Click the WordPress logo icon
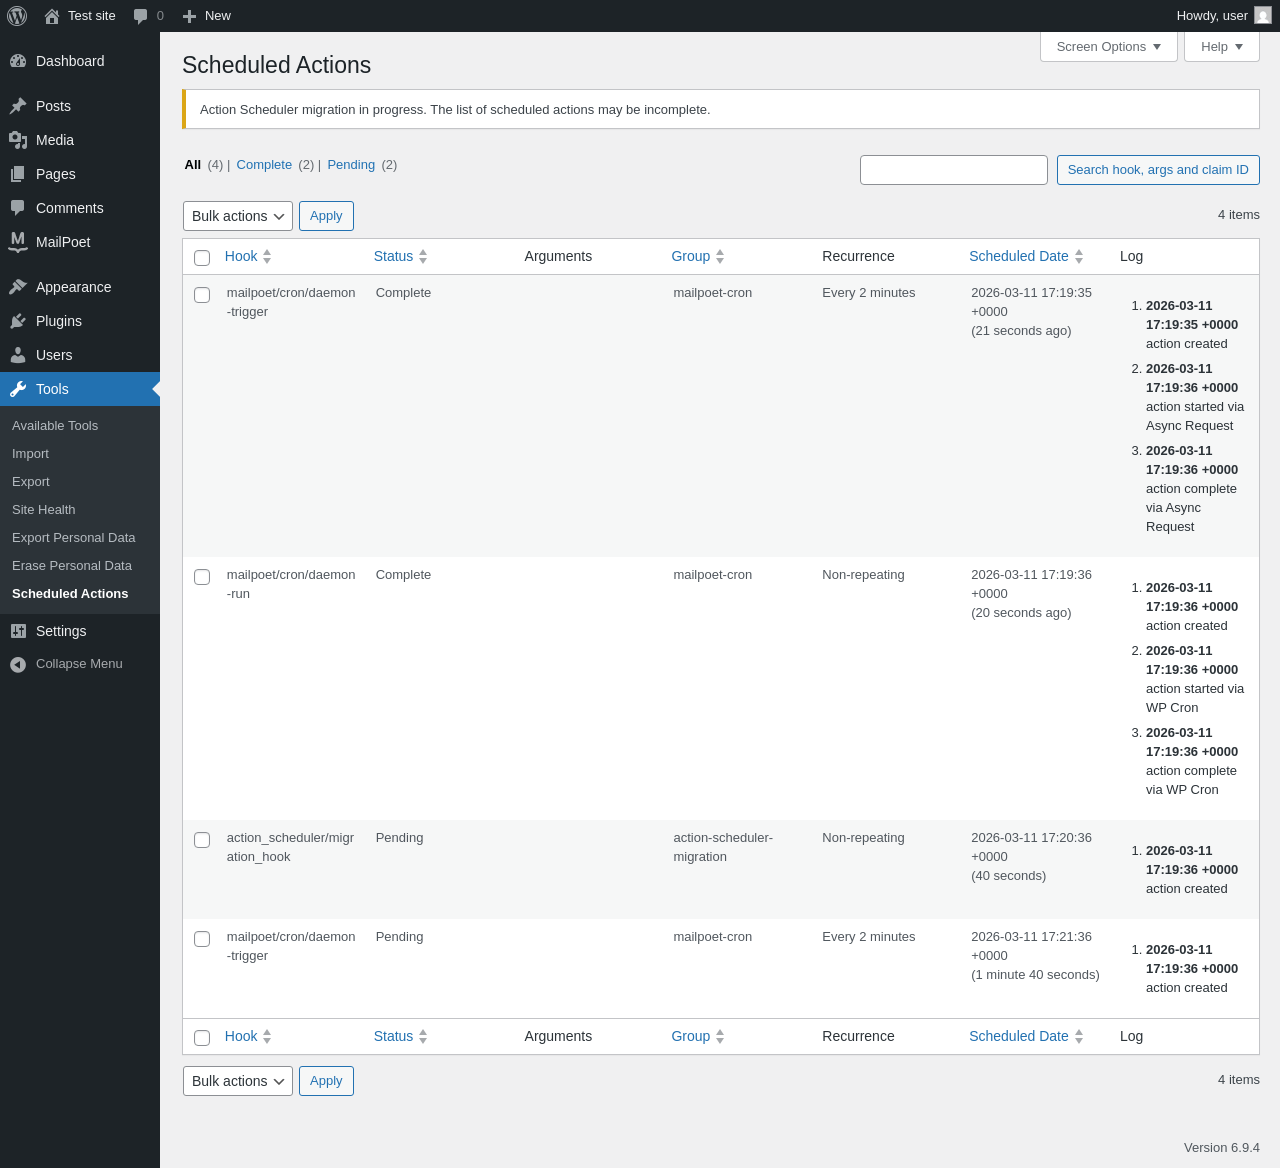The height and width of the screenshot is (1168, 1280). click(x=17, y=16)
